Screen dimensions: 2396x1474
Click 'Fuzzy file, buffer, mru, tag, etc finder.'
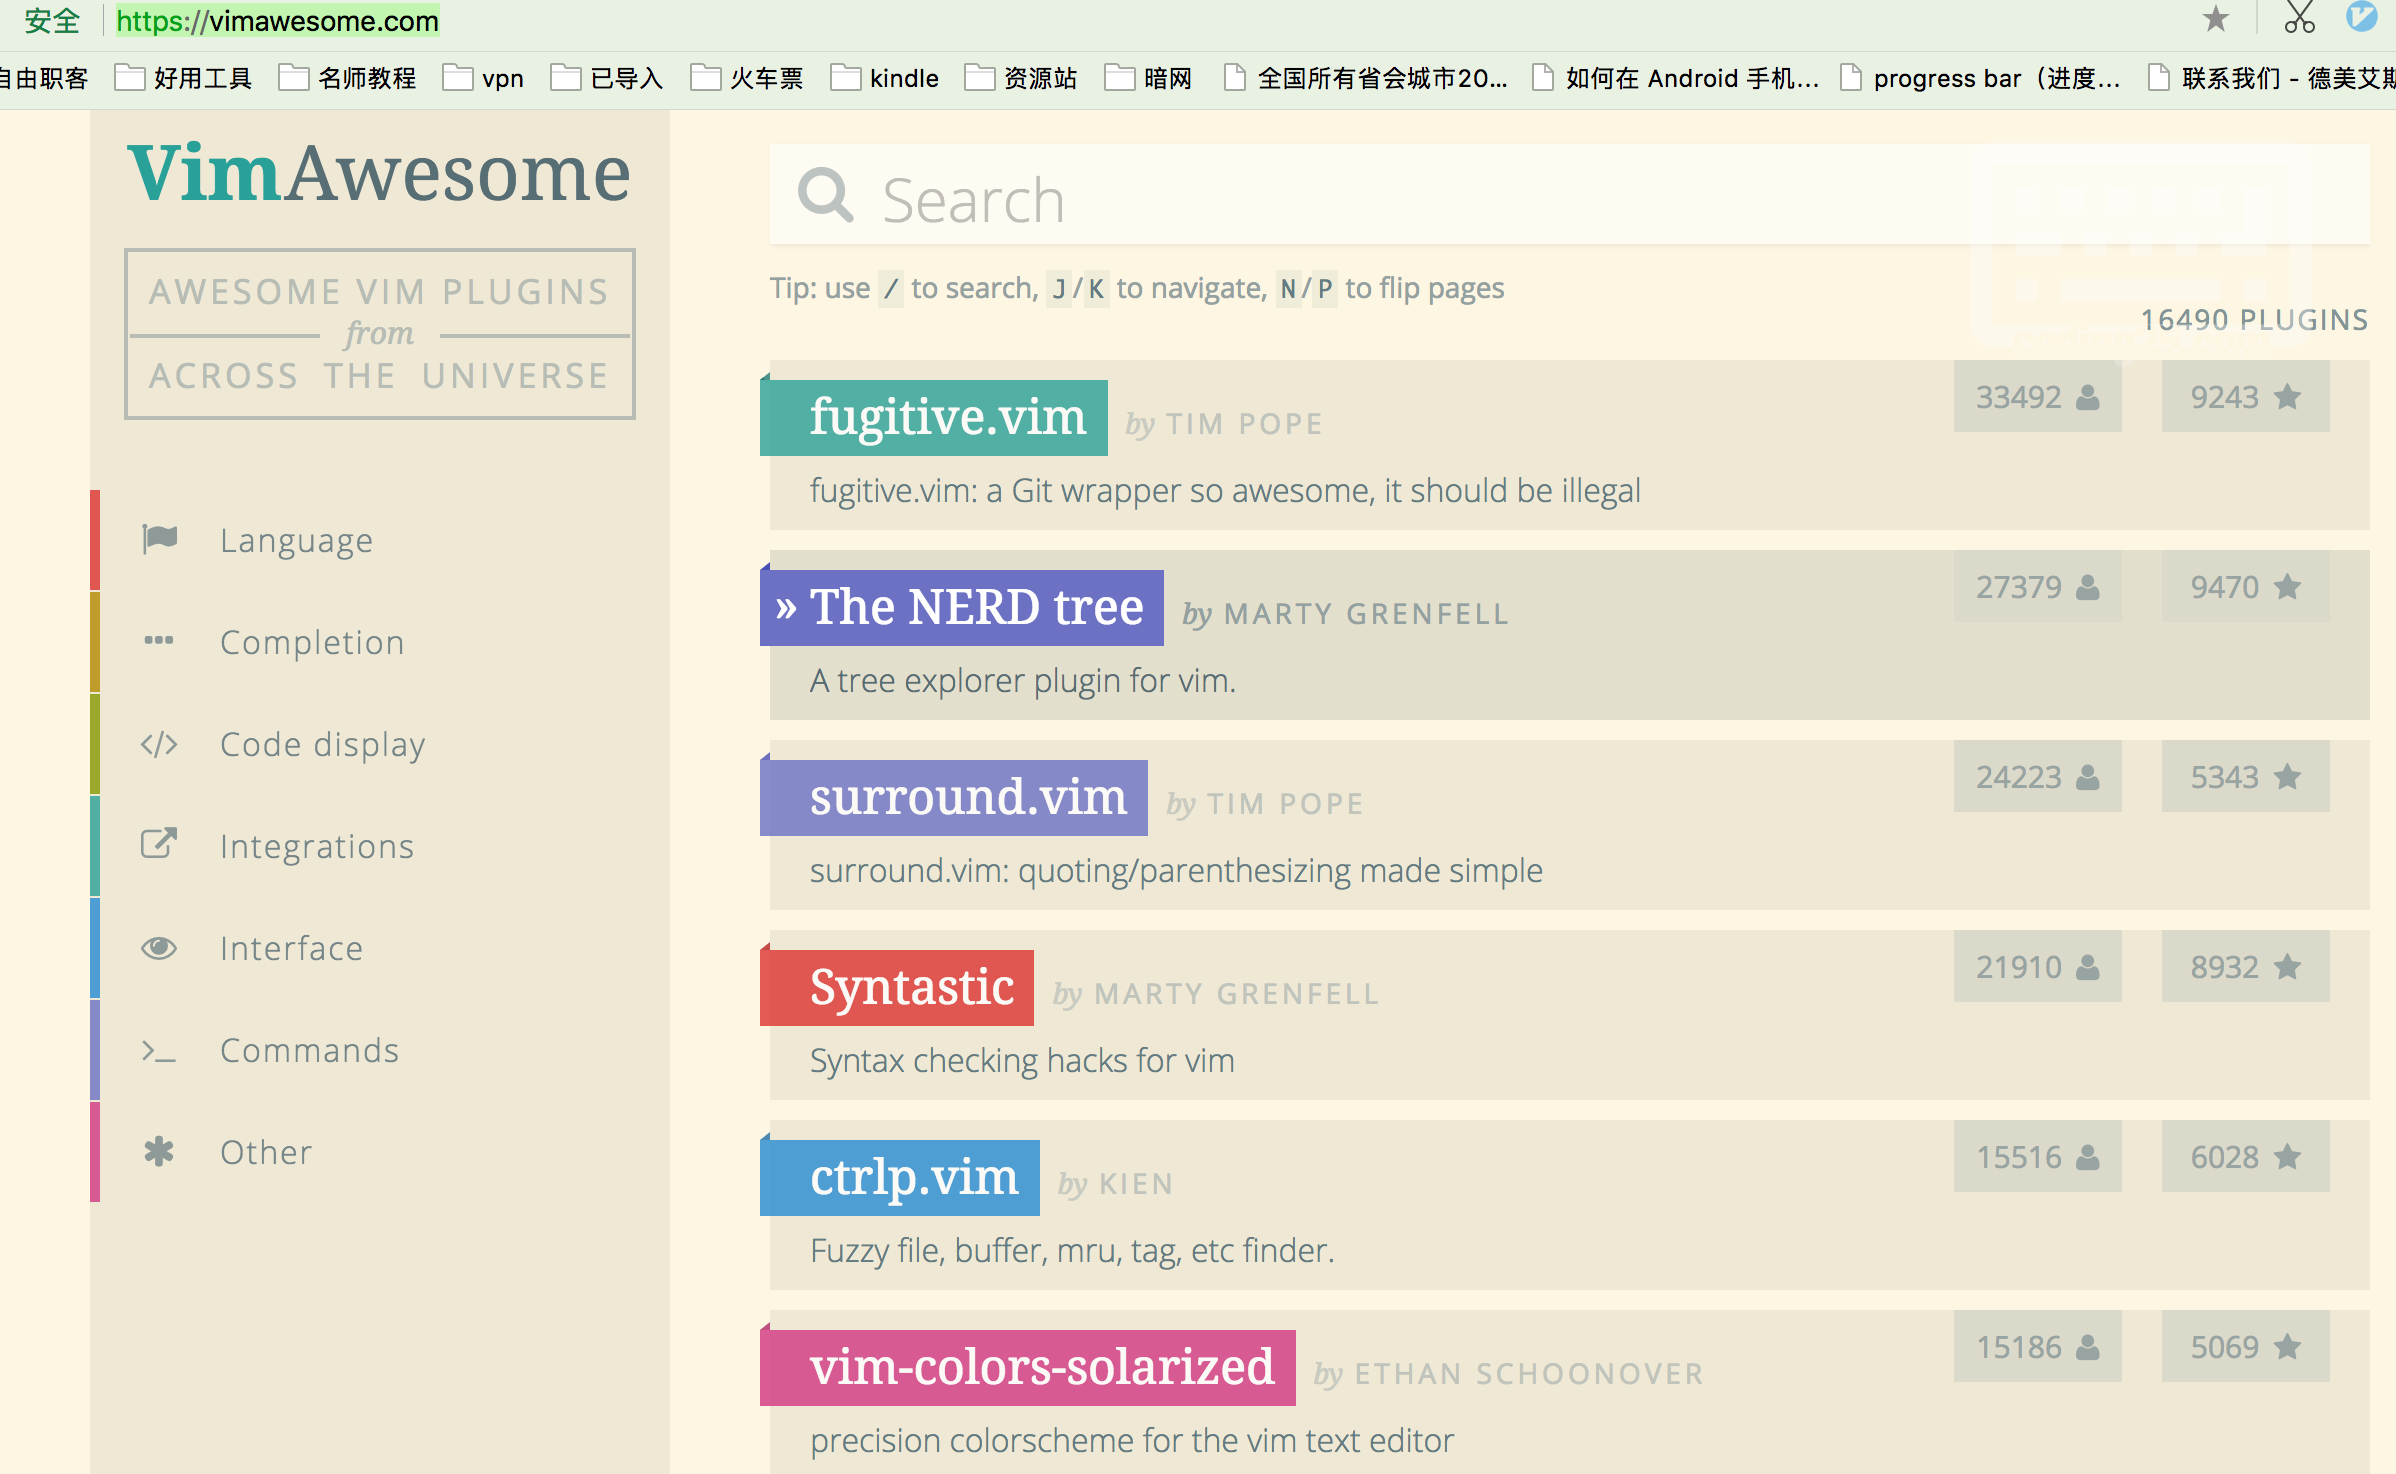coord(1072,1251)
